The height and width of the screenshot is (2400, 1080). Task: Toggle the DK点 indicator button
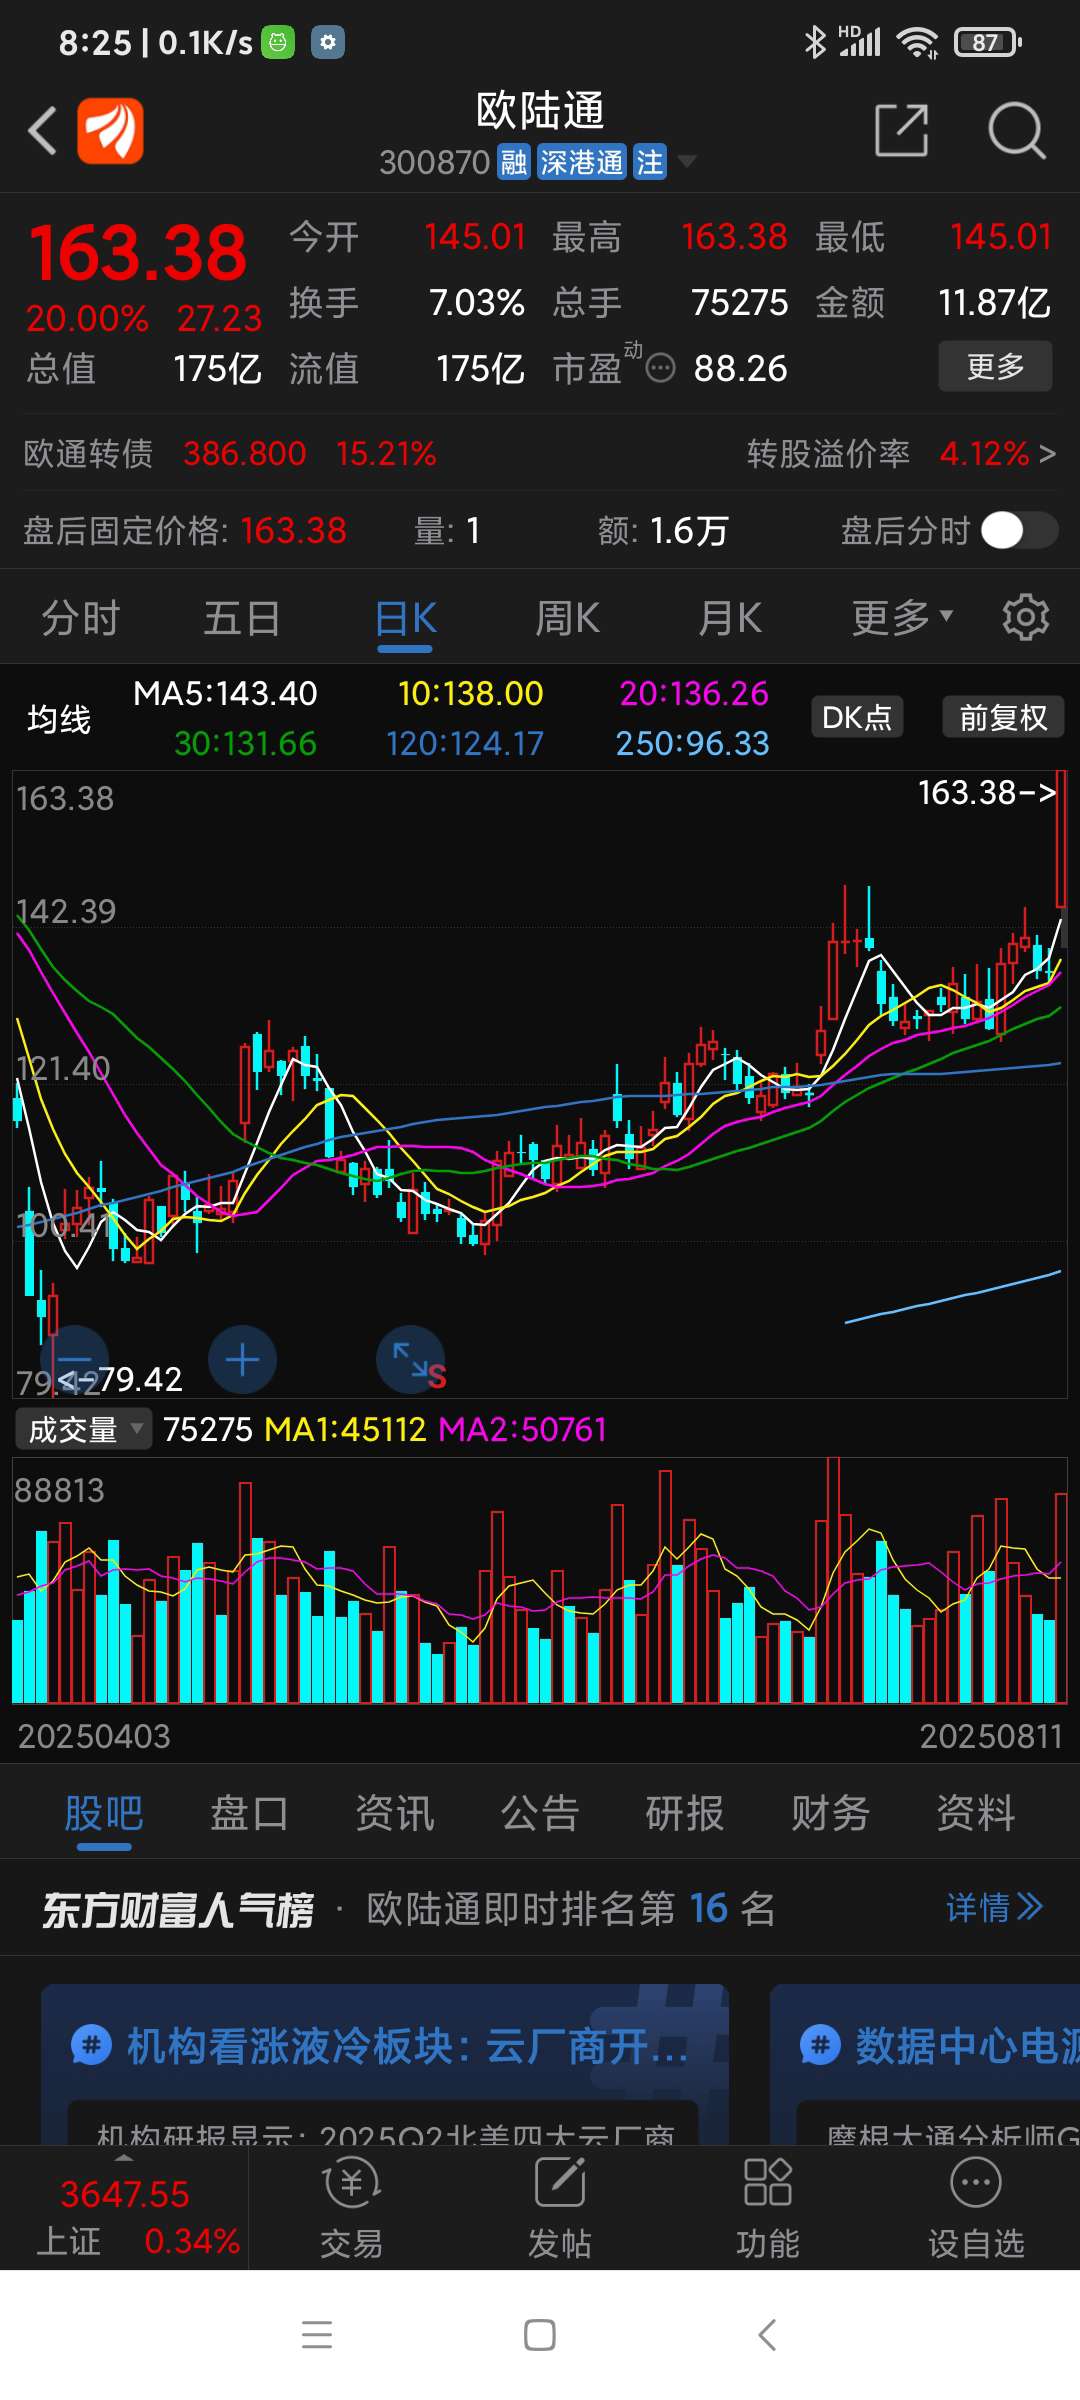pos(856,717)
